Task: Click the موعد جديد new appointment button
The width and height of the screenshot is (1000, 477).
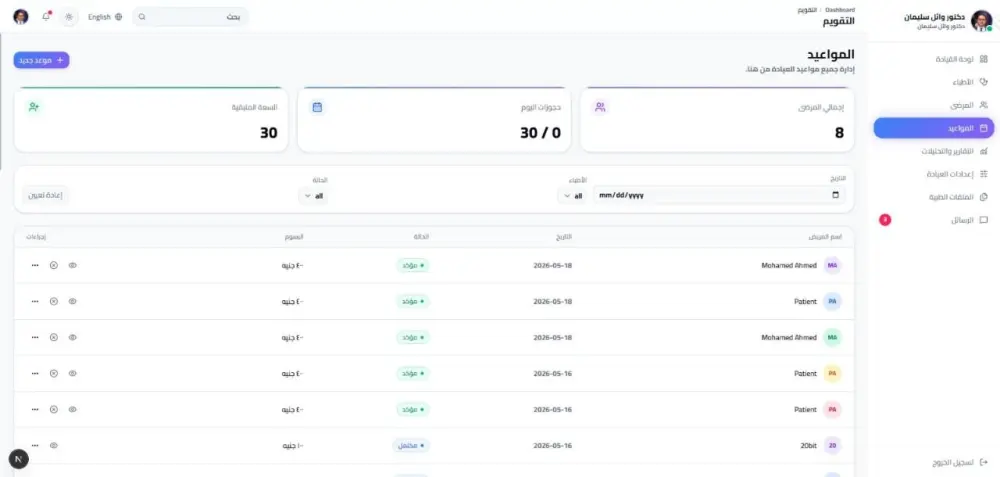Action: (41, 60)
